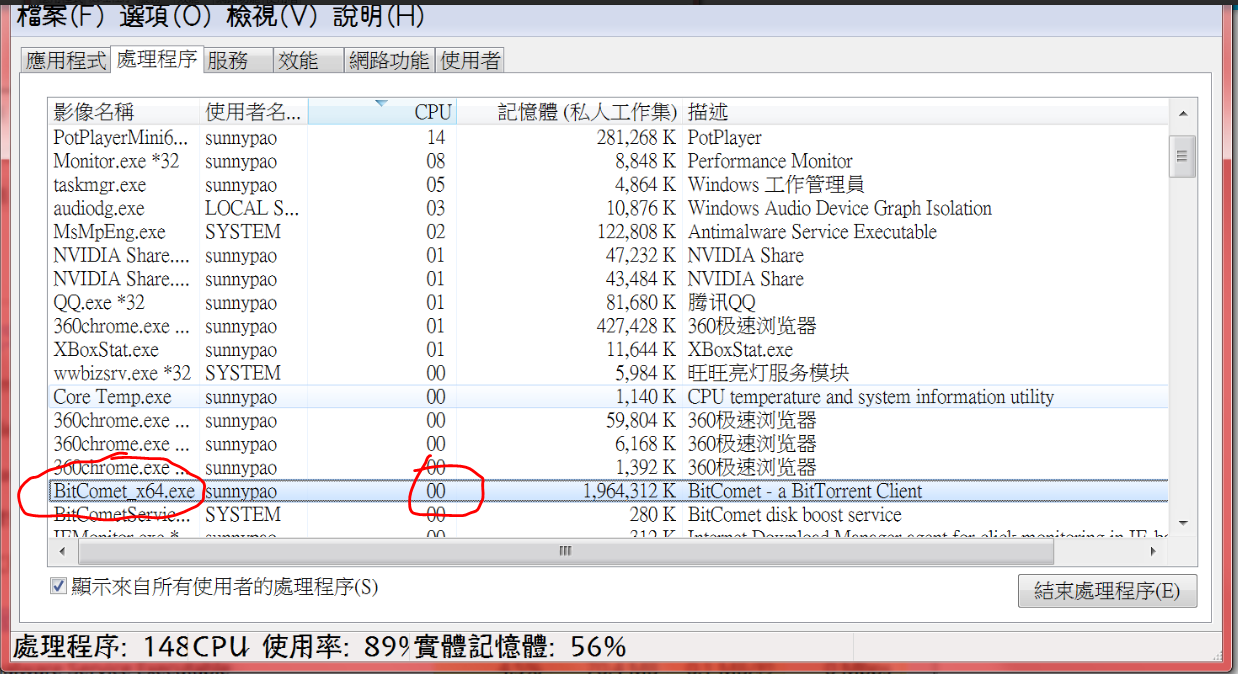Select the BitCometServic... process
This screenshot has width=1238, height=674.
[609, 515]
